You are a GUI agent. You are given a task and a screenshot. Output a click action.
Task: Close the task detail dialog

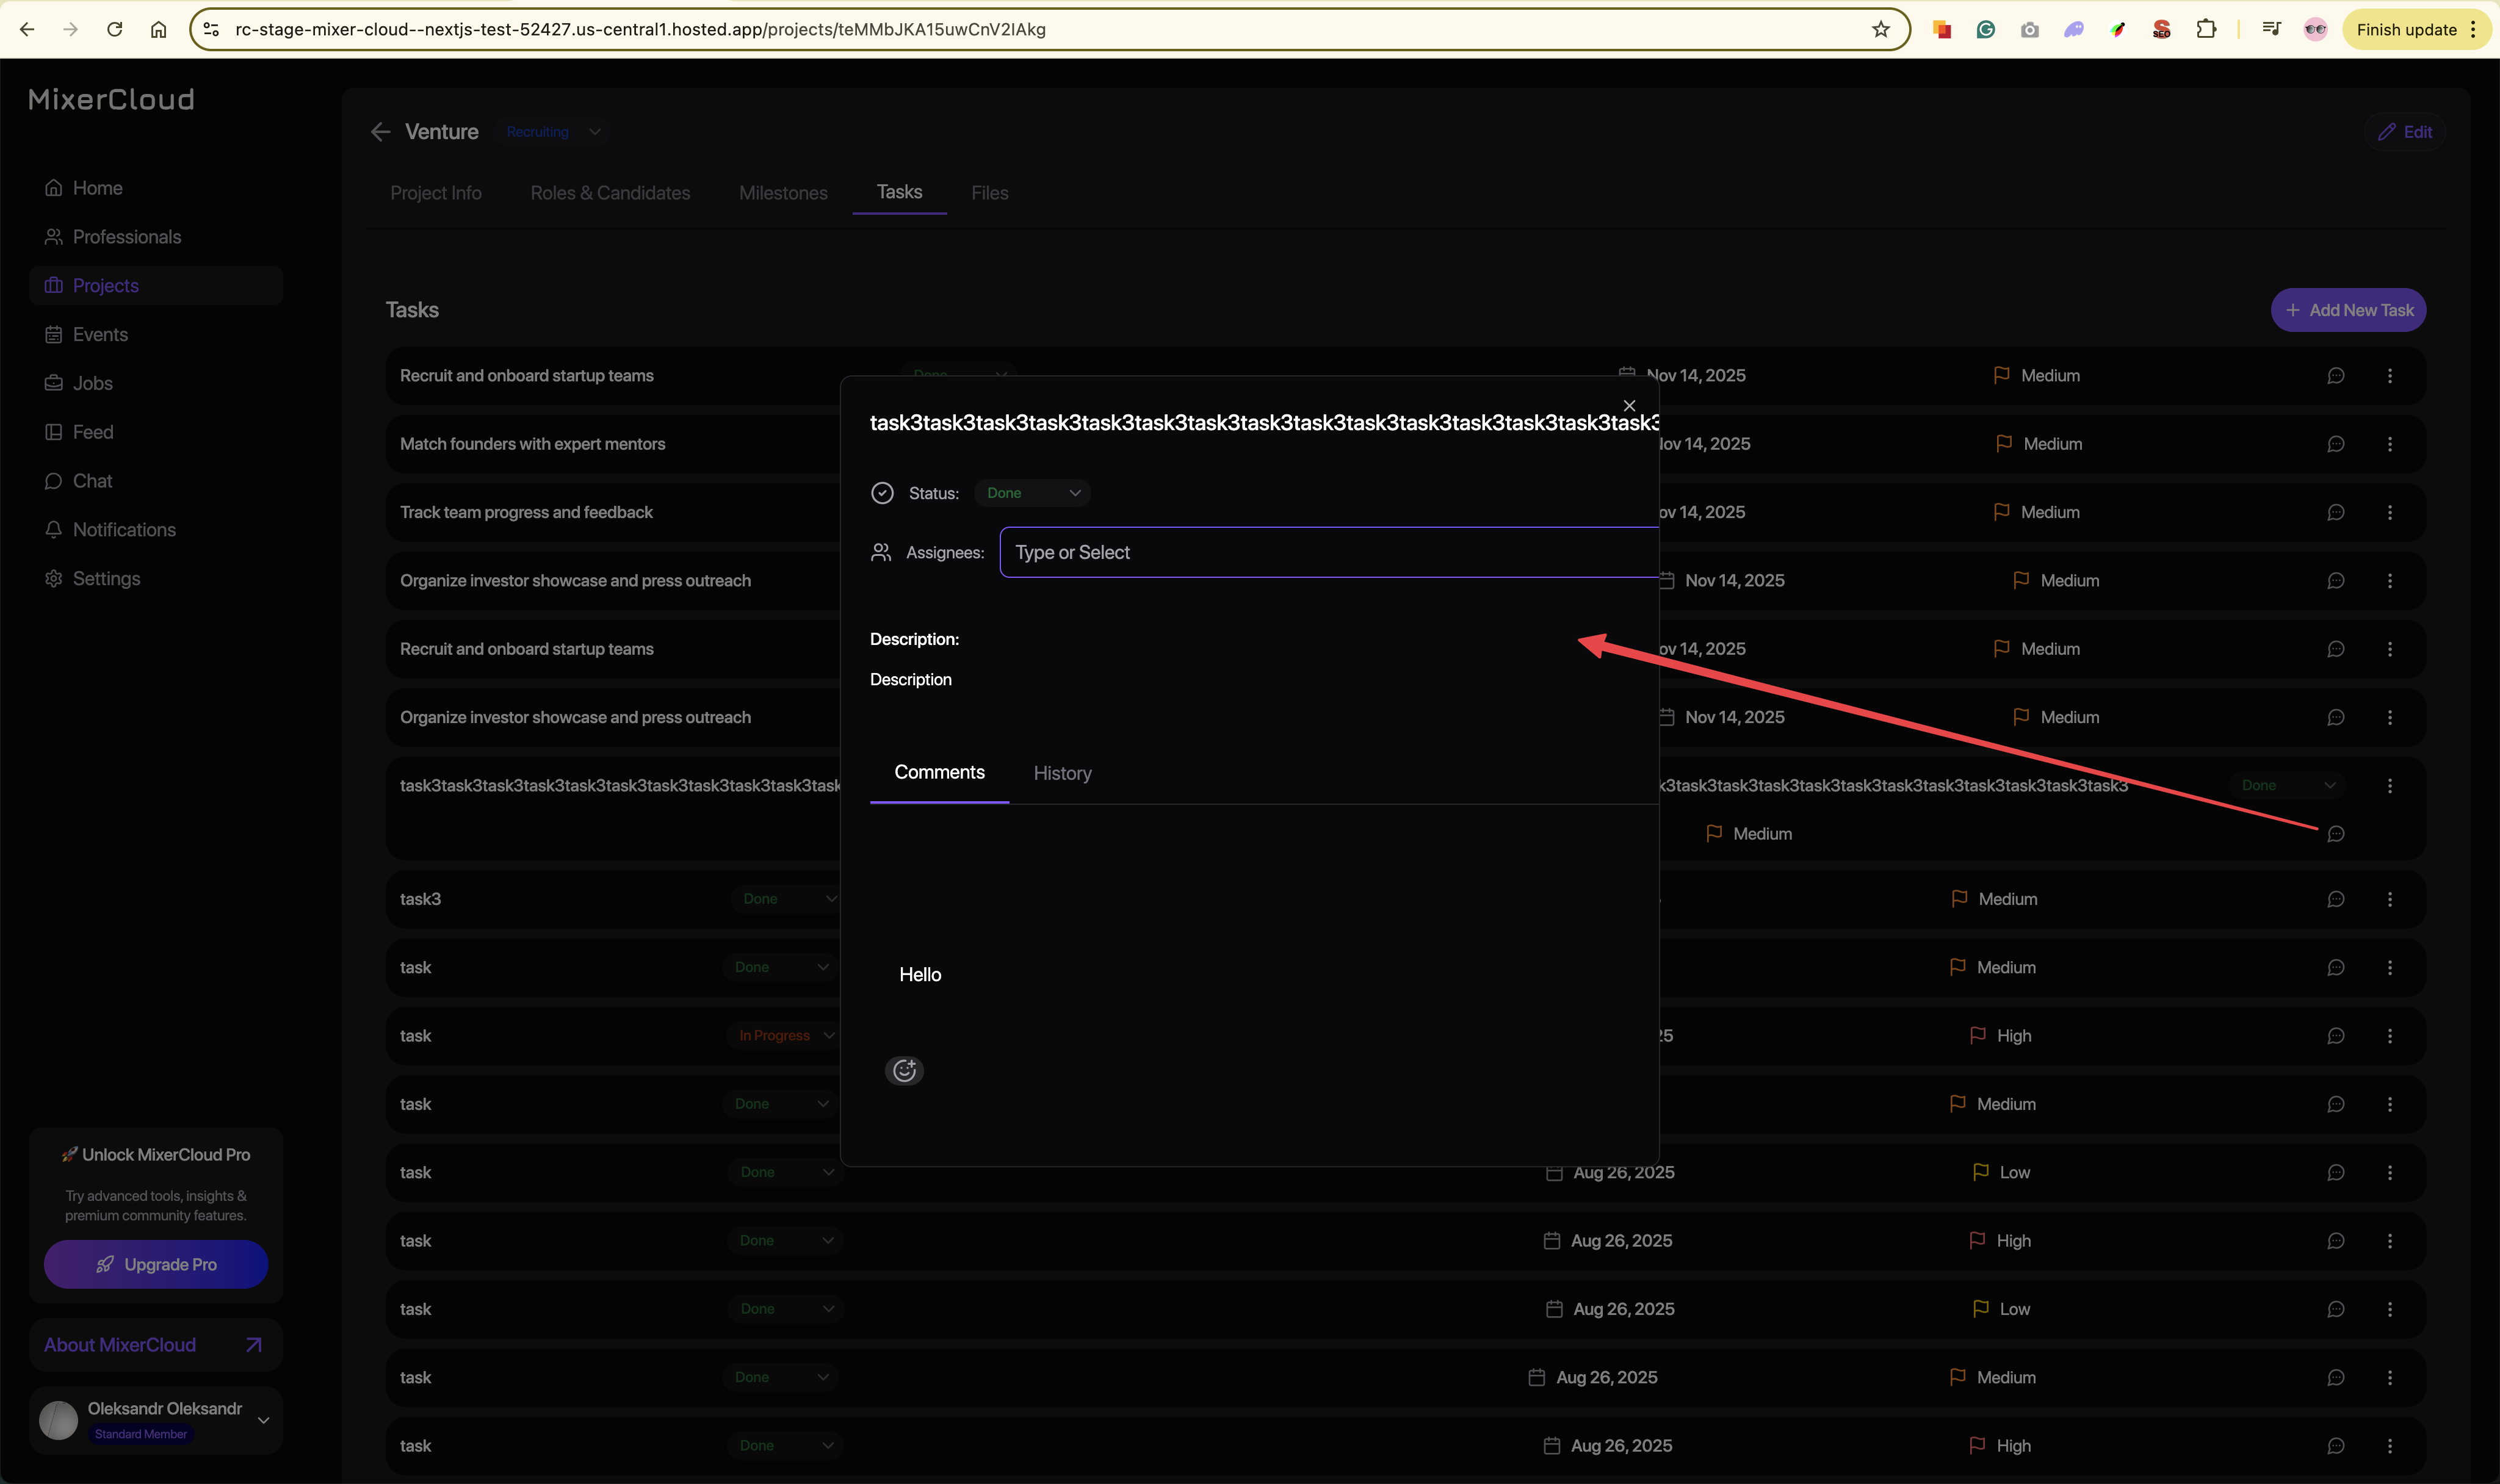pos(1629,405)
